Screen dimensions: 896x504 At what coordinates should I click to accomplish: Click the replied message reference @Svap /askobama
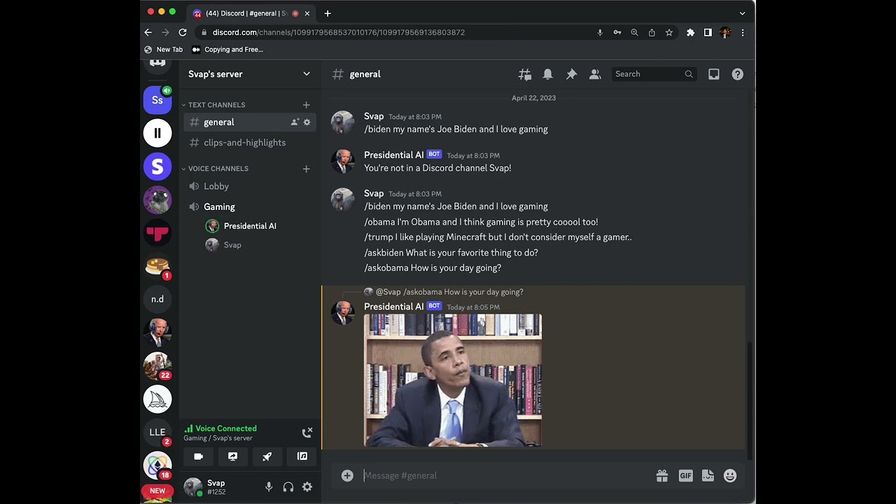coord(449,292)
